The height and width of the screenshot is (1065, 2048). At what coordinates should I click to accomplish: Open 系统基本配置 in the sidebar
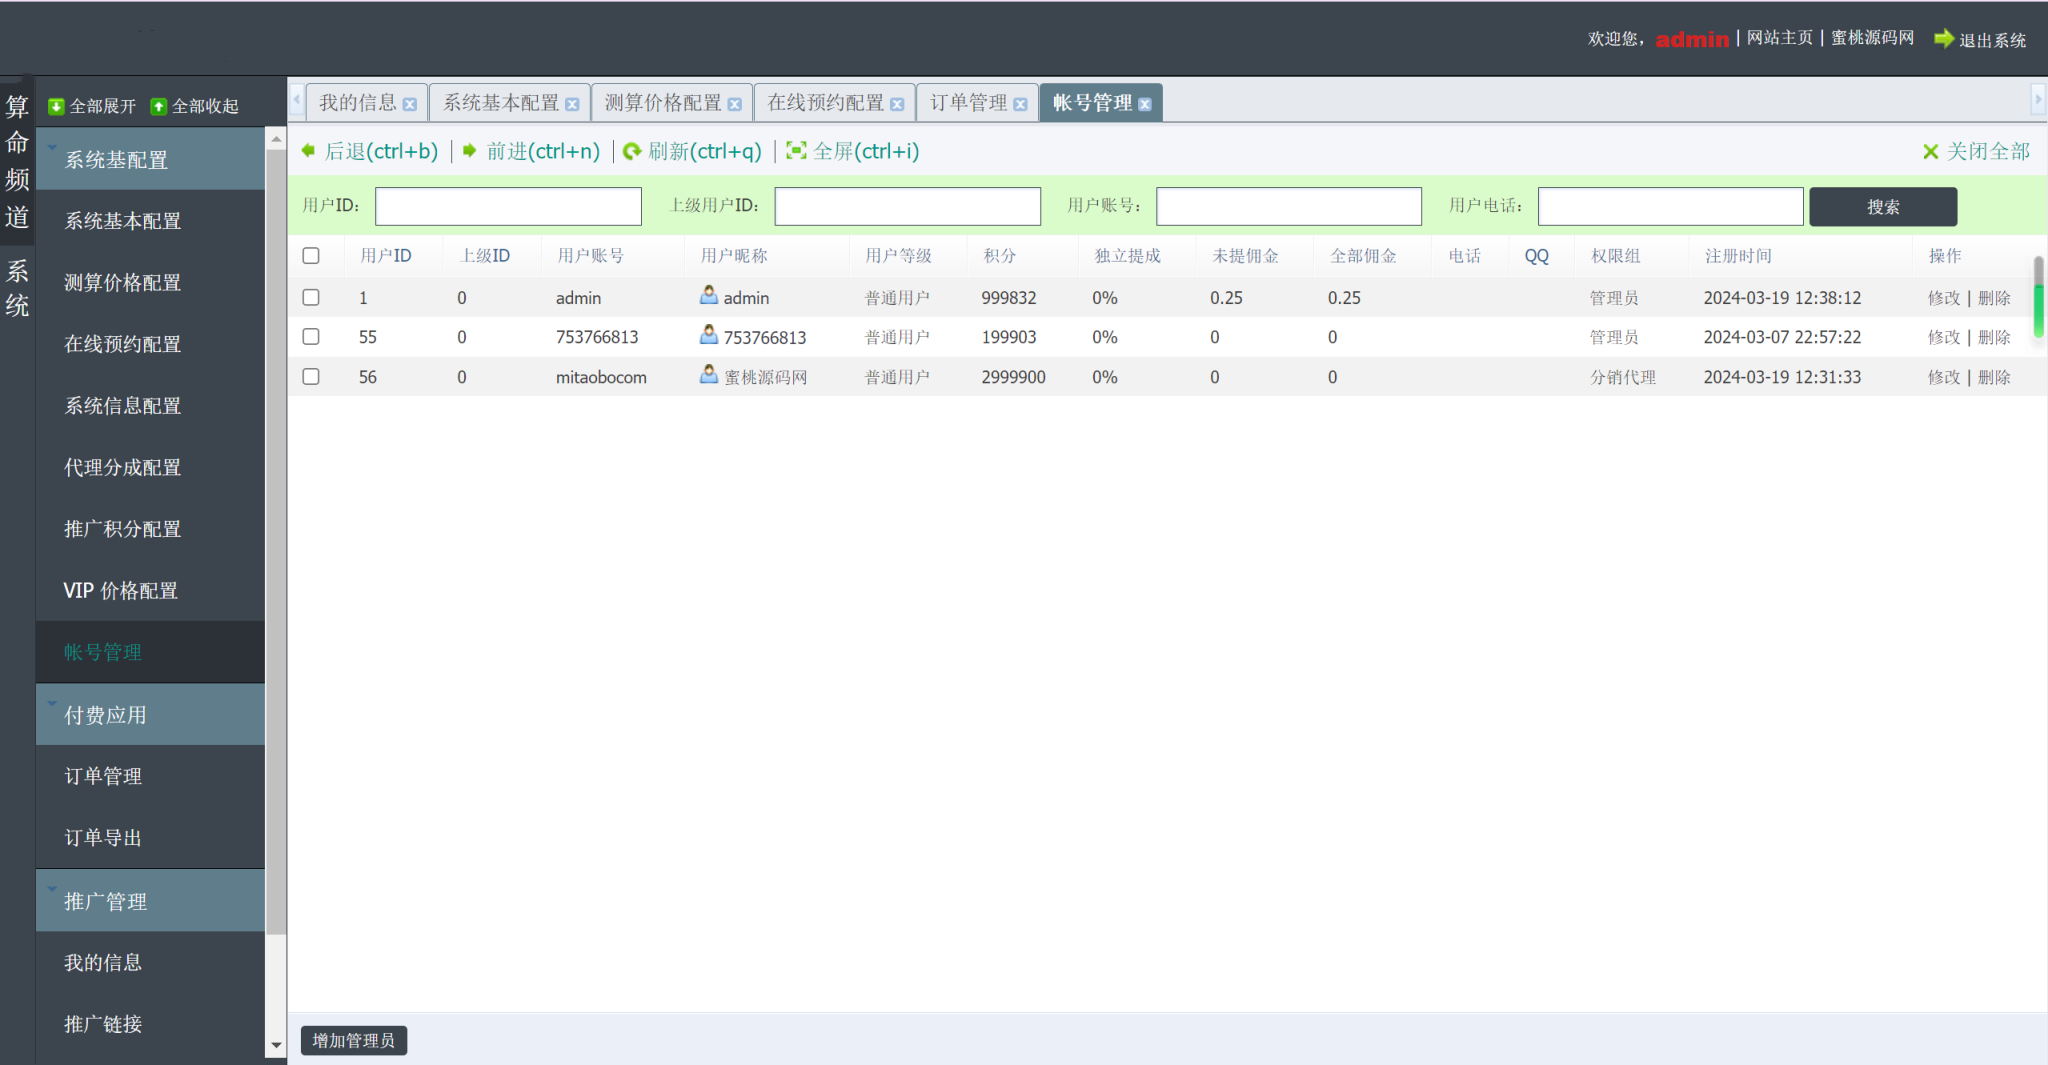[x=150, y=220]
